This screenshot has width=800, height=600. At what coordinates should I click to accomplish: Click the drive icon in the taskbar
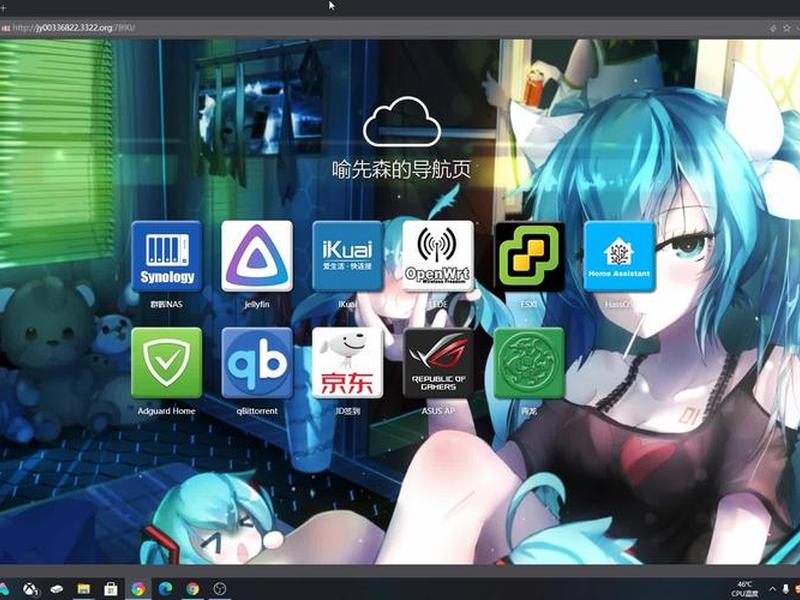[x=56, y=589]
